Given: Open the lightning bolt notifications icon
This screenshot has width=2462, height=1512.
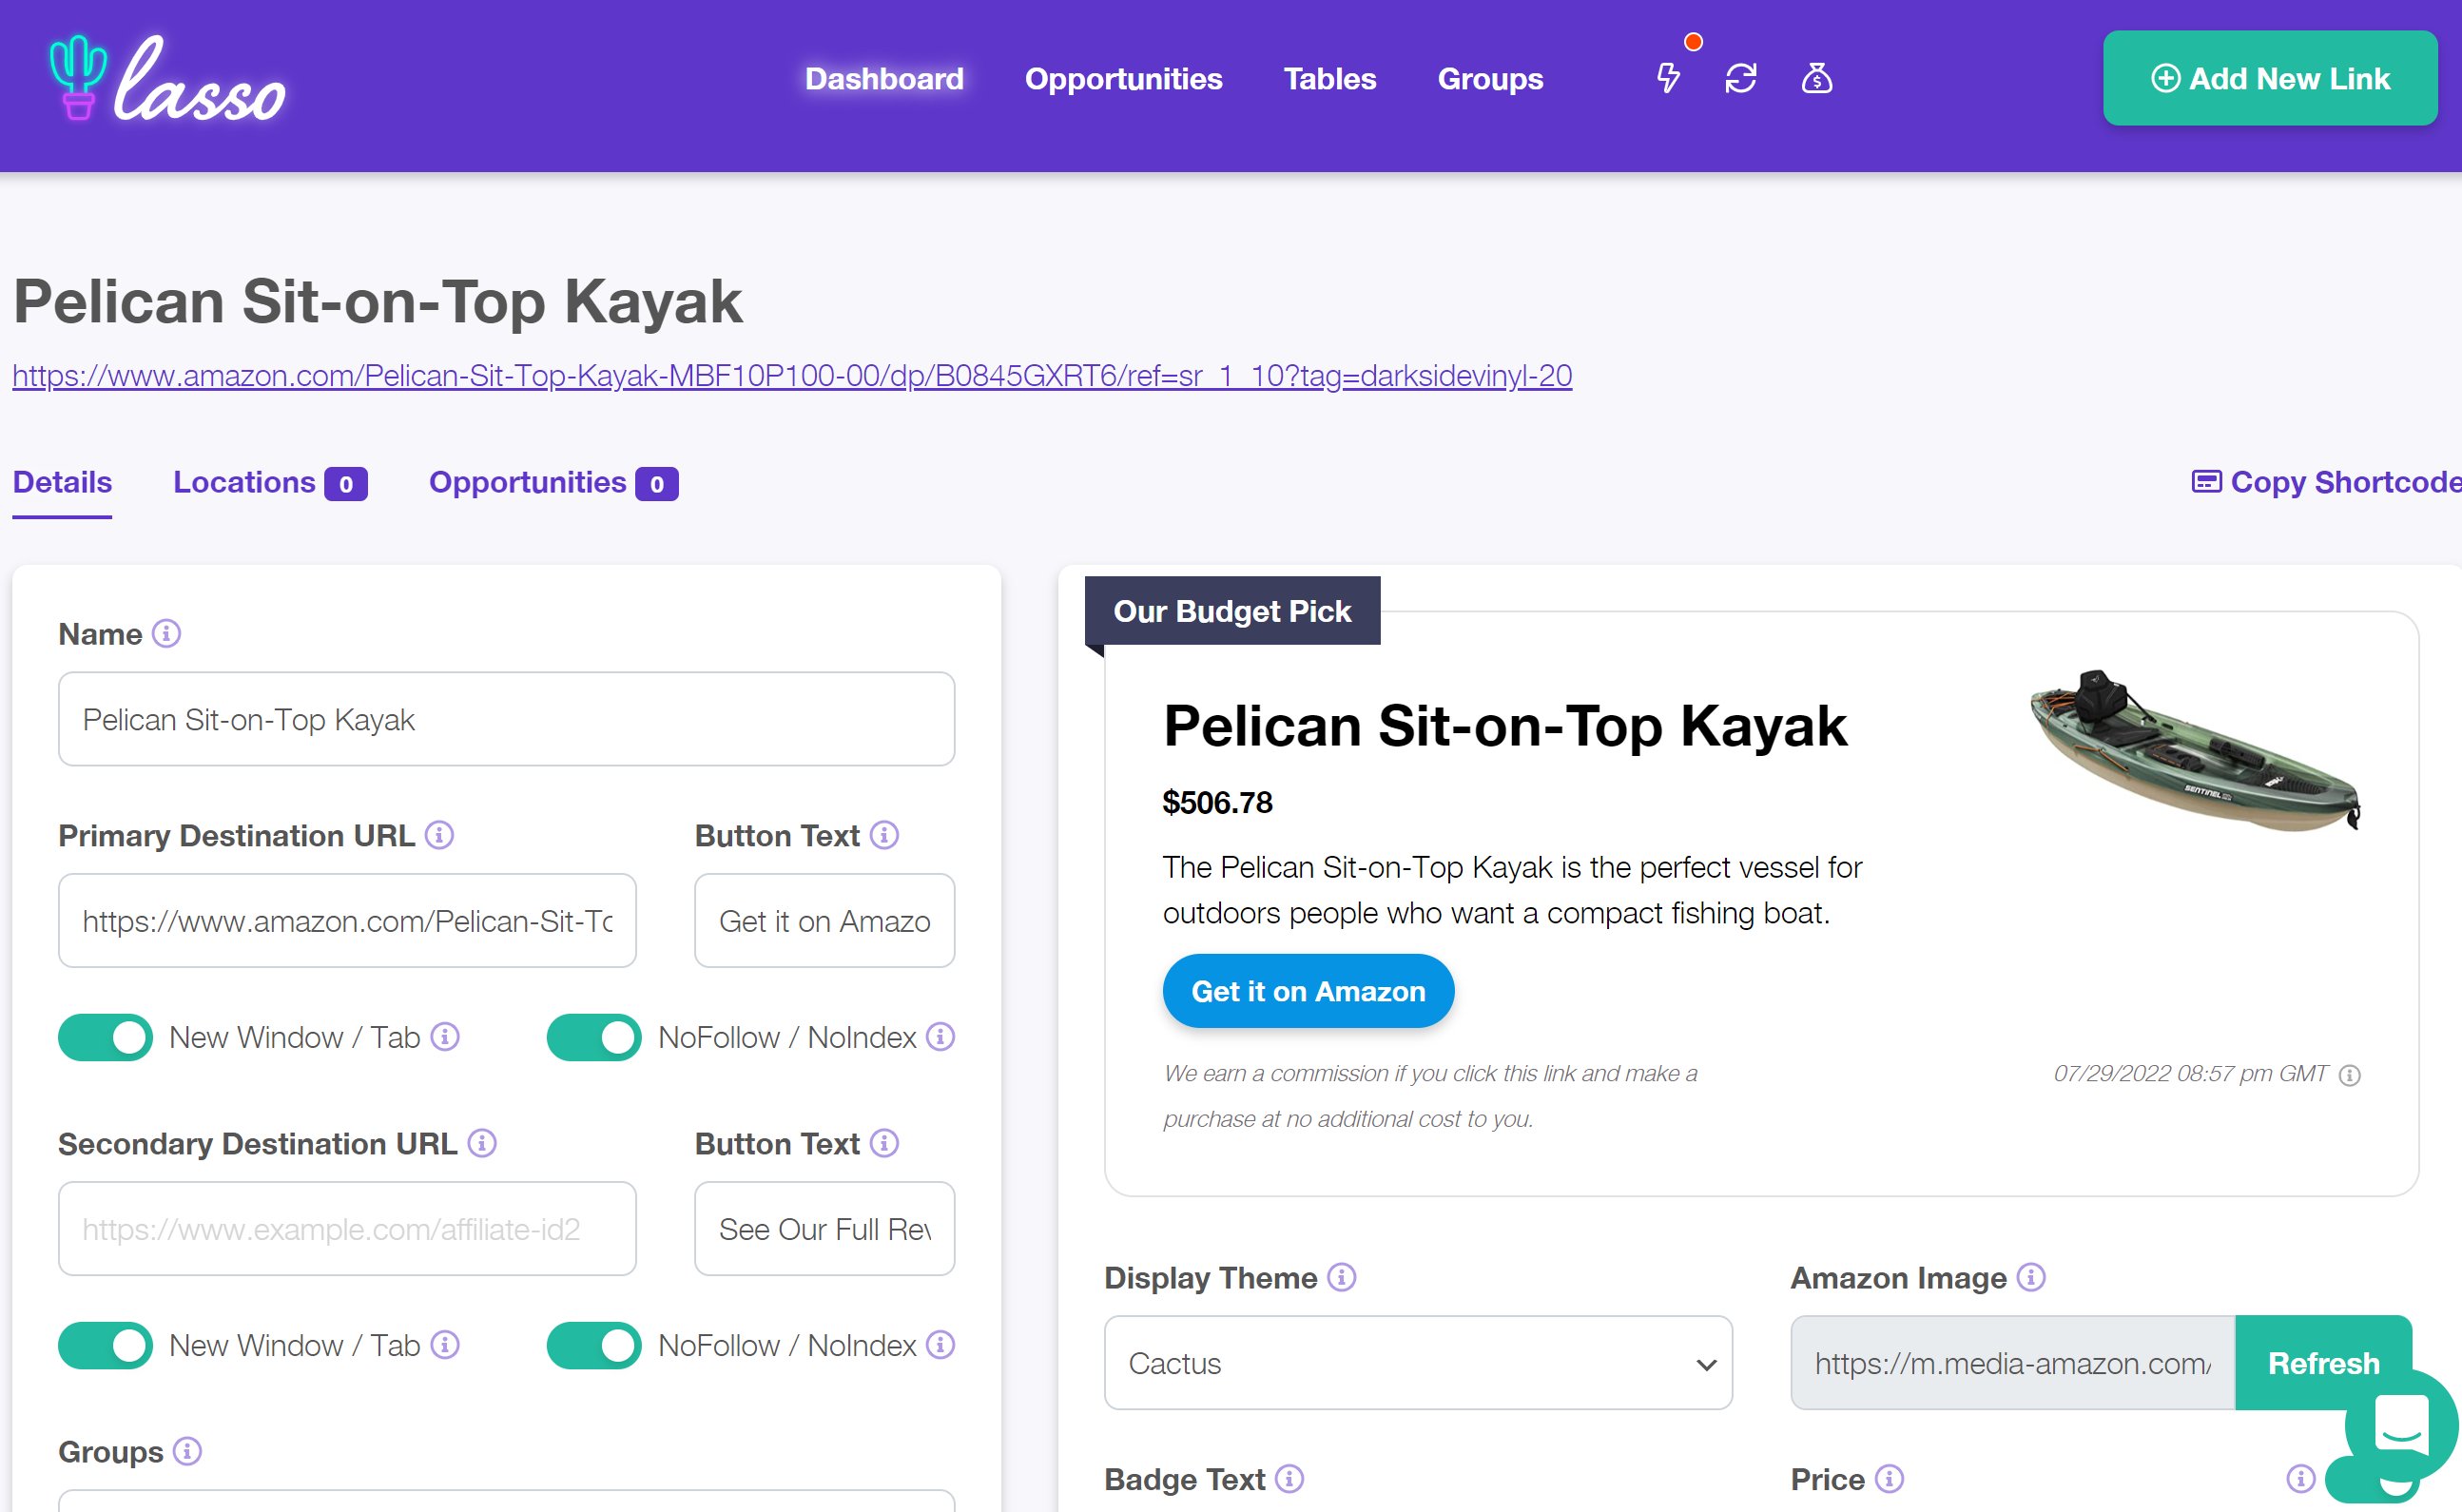Looking at the screenshot, I should tap(1668, 78).
